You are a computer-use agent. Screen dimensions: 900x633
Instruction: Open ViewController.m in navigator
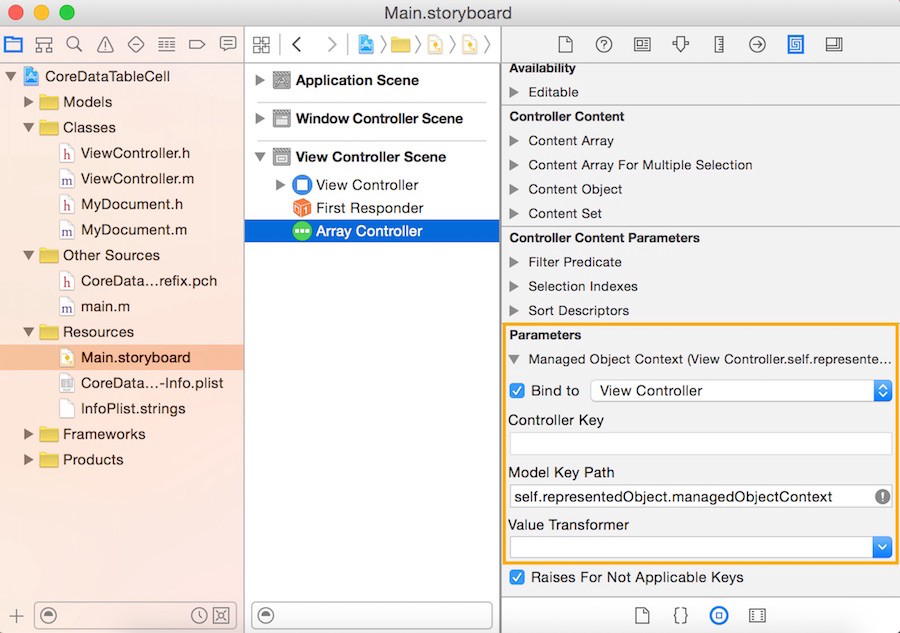137,178
